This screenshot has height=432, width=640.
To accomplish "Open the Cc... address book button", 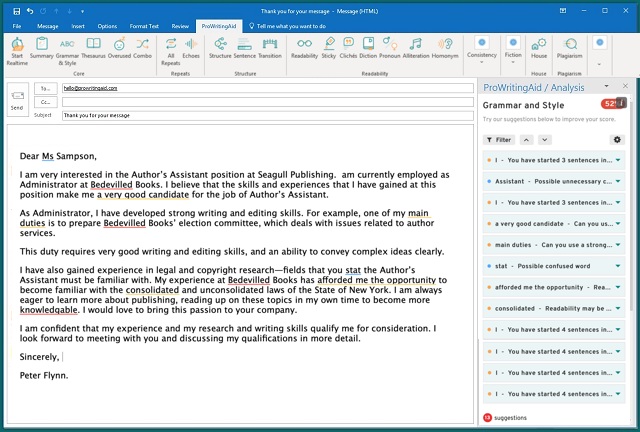I will 45,102.
